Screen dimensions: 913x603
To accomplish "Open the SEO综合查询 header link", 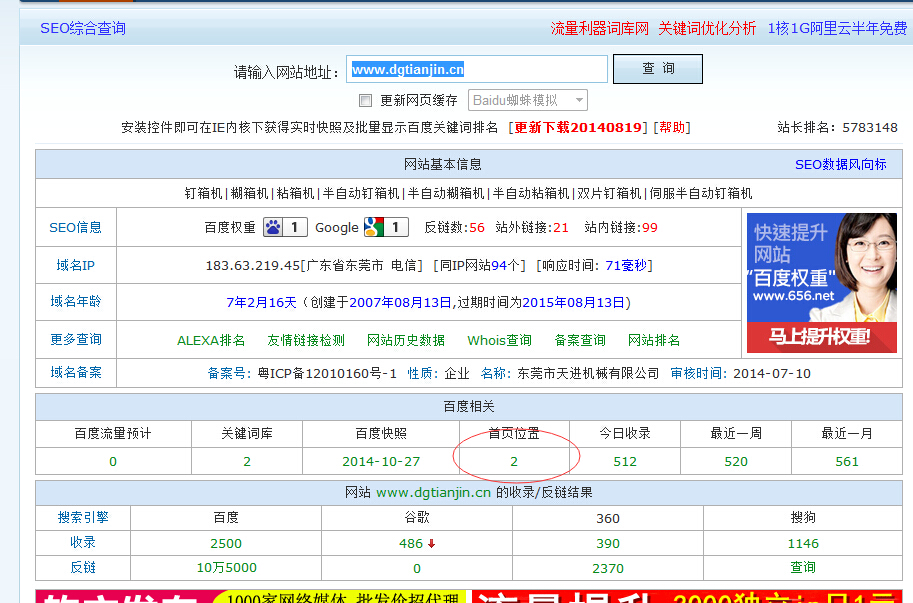I will pyautogui.click(x=83, y=28).
